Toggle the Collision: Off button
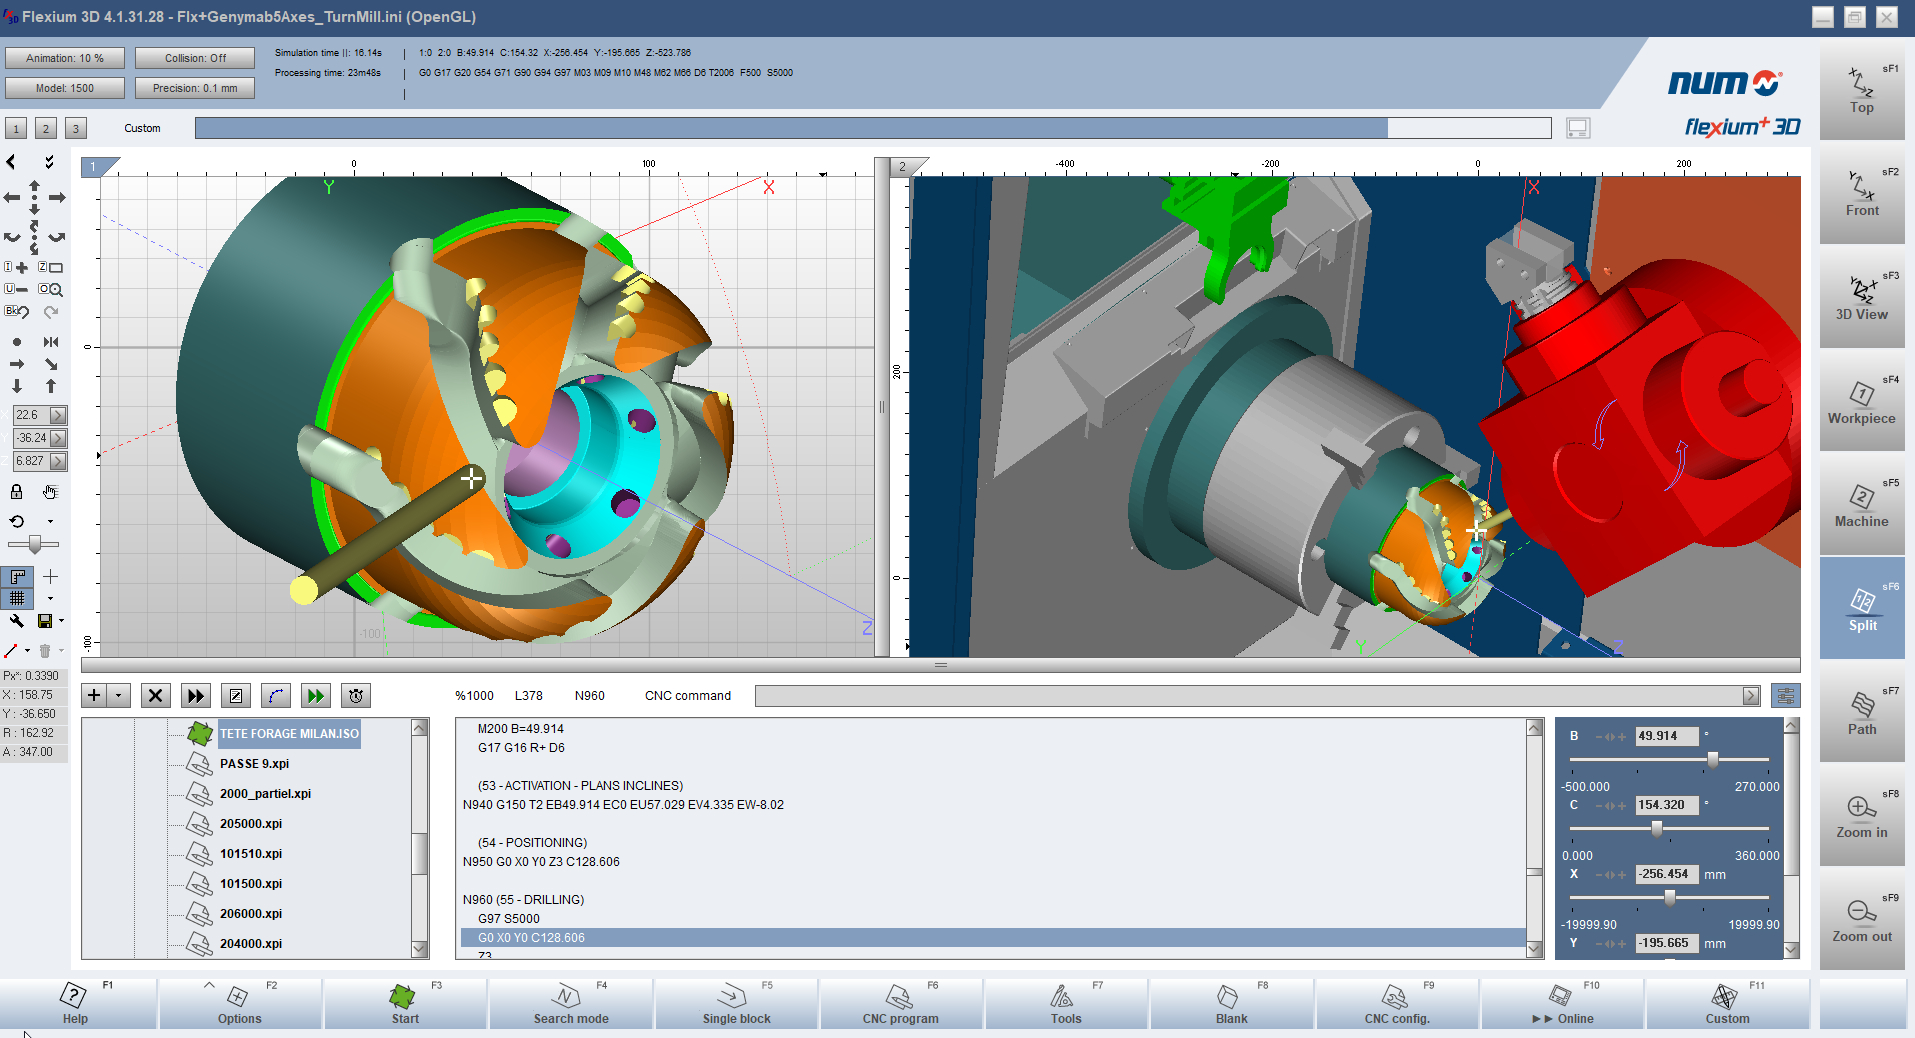 click(195, 58)
